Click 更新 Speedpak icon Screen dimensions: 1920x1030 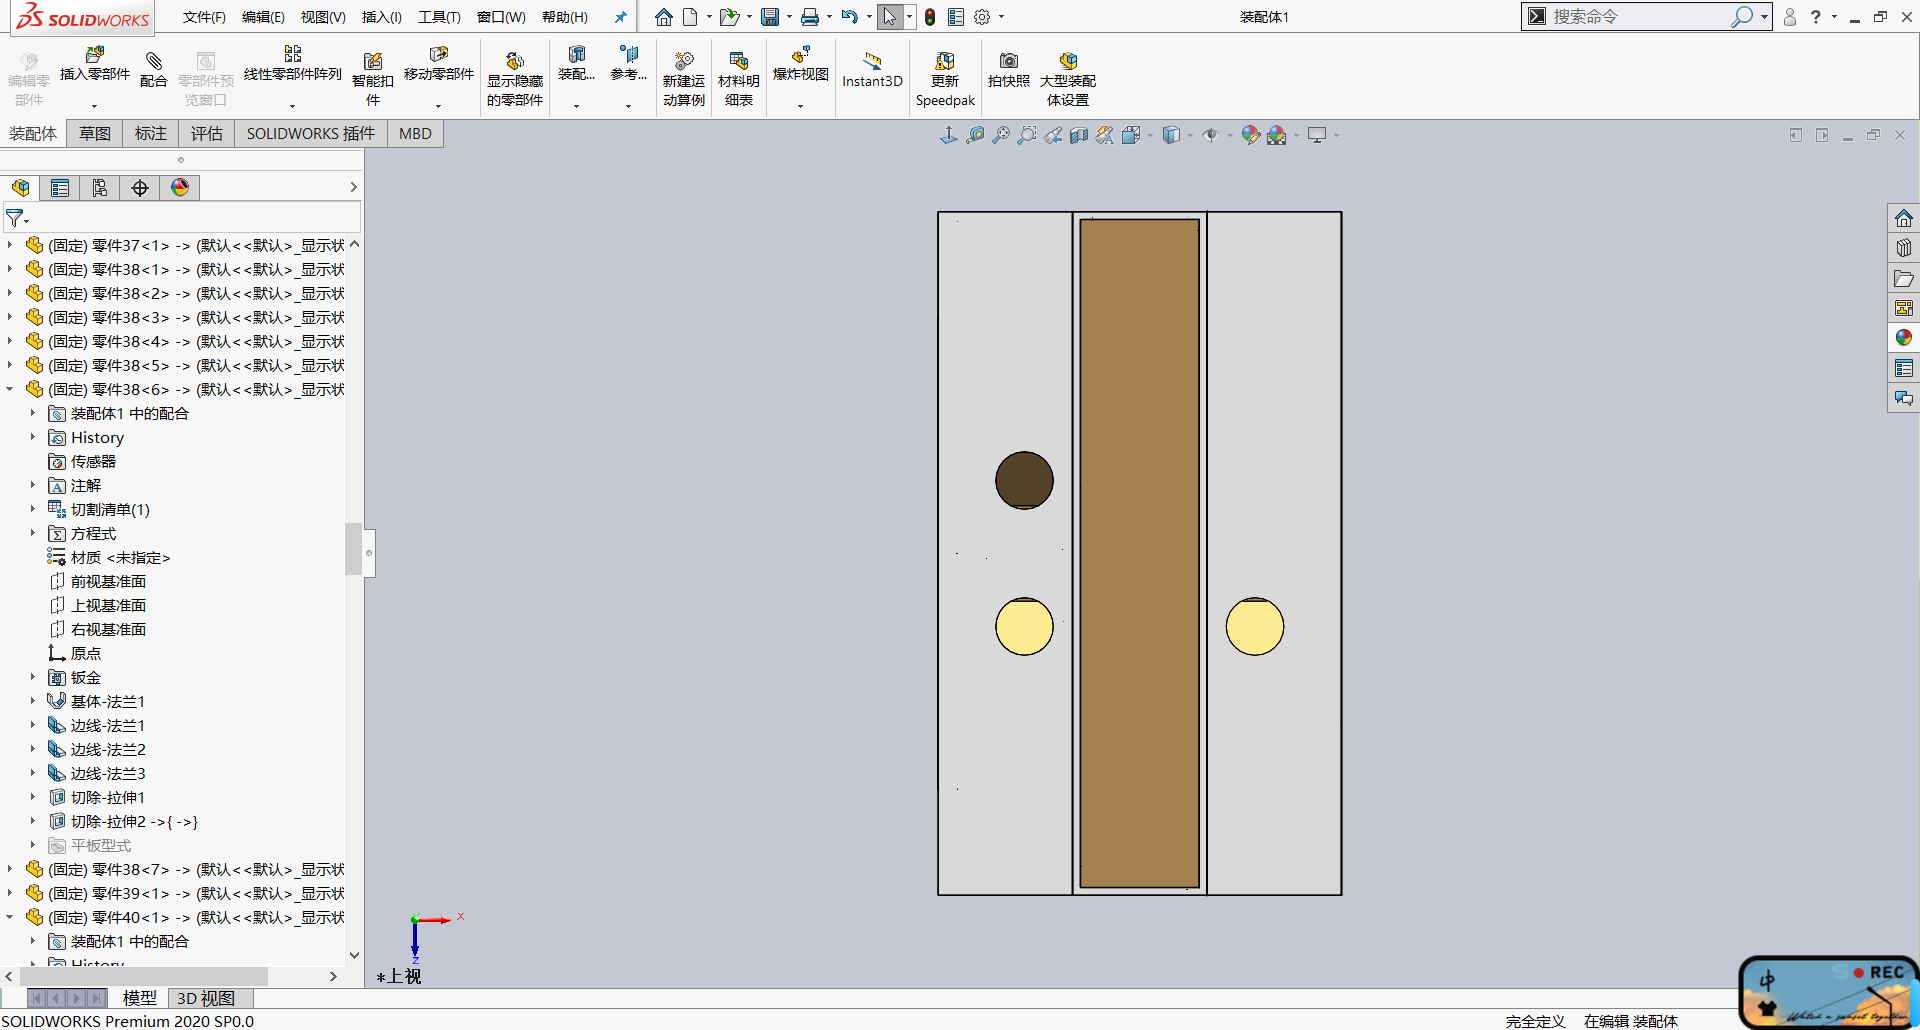click(945, 78)
